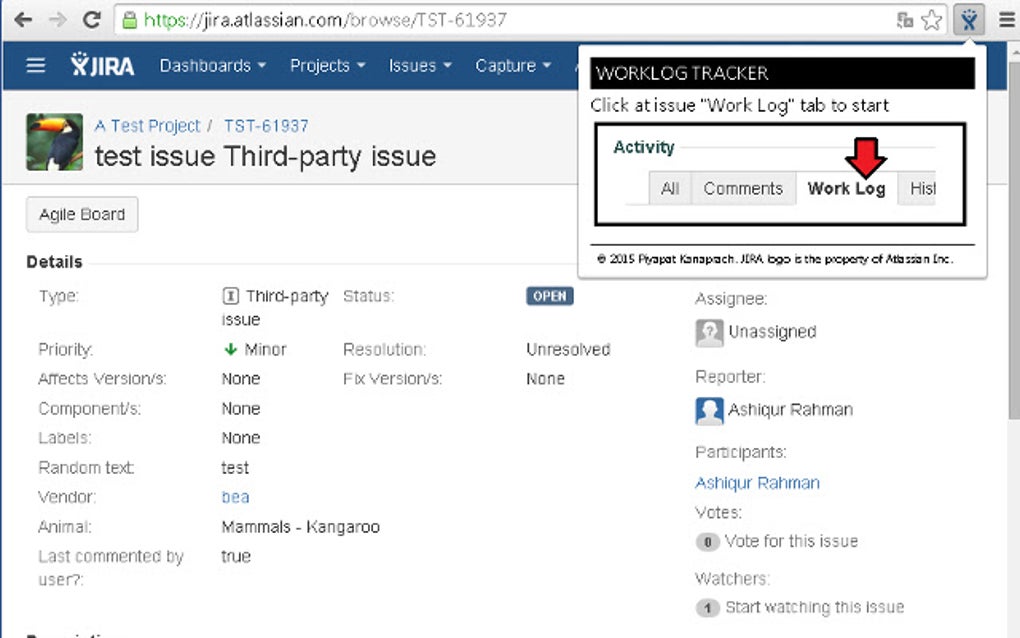Click the toucan project avatar
The image size is (1020, 638).
pyautogui.click(x=55, y=142)
